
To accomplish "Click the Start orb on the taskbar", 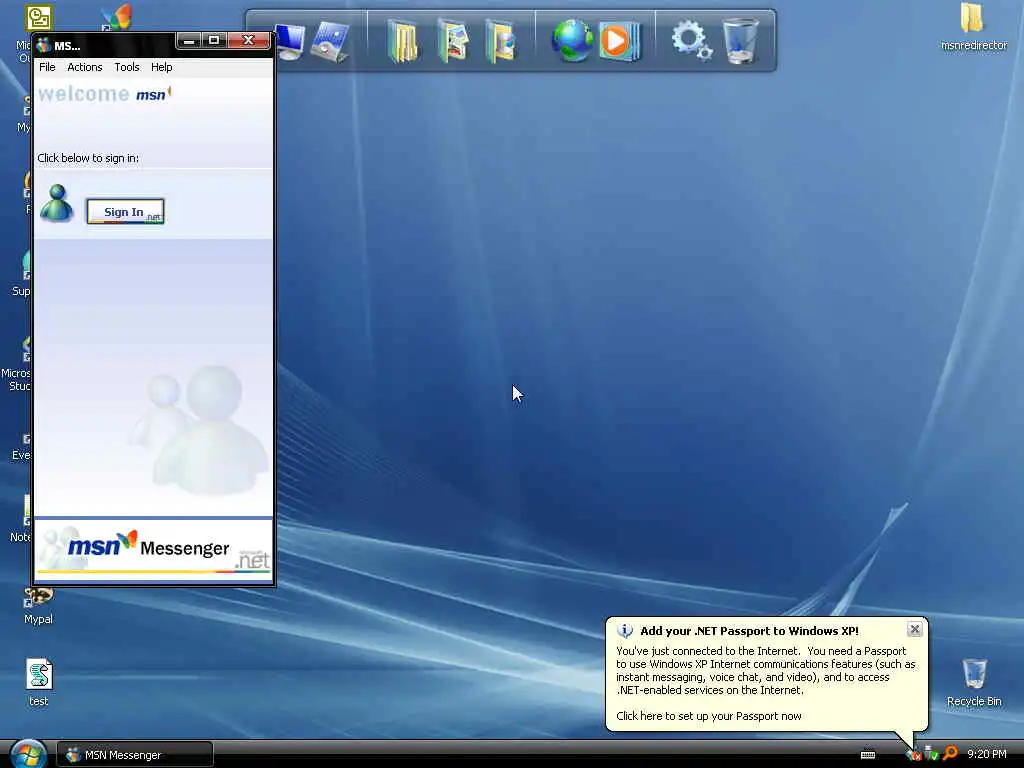I will [x=27, y=754].
